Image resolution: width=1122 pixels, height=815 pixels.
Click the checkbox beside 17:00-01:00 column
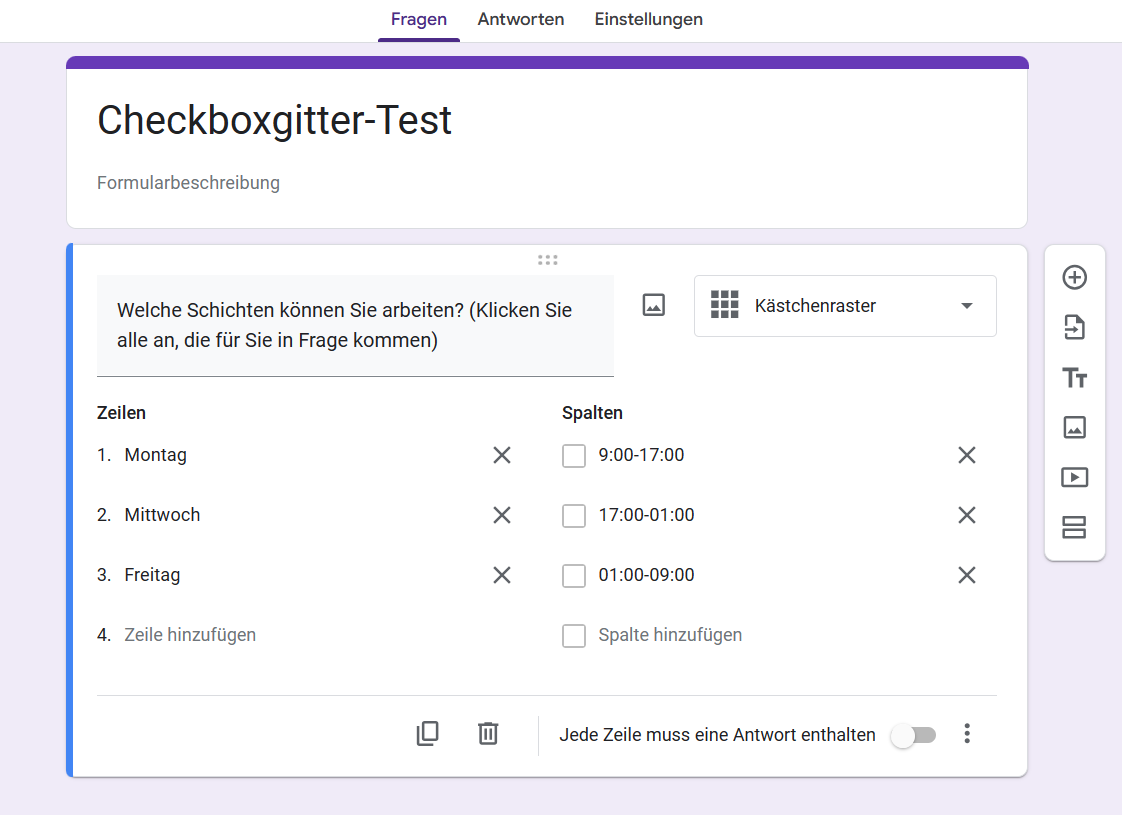[574, 516]
